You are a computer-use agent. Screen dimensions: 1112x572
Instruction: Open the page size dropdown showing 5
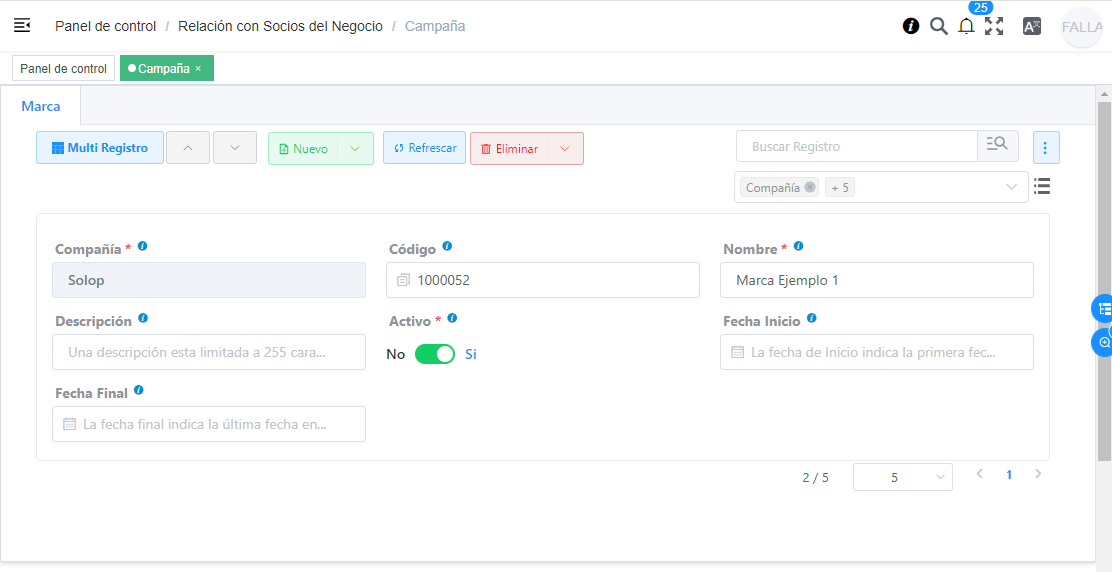pyautogui.click(x=902, y=477)
